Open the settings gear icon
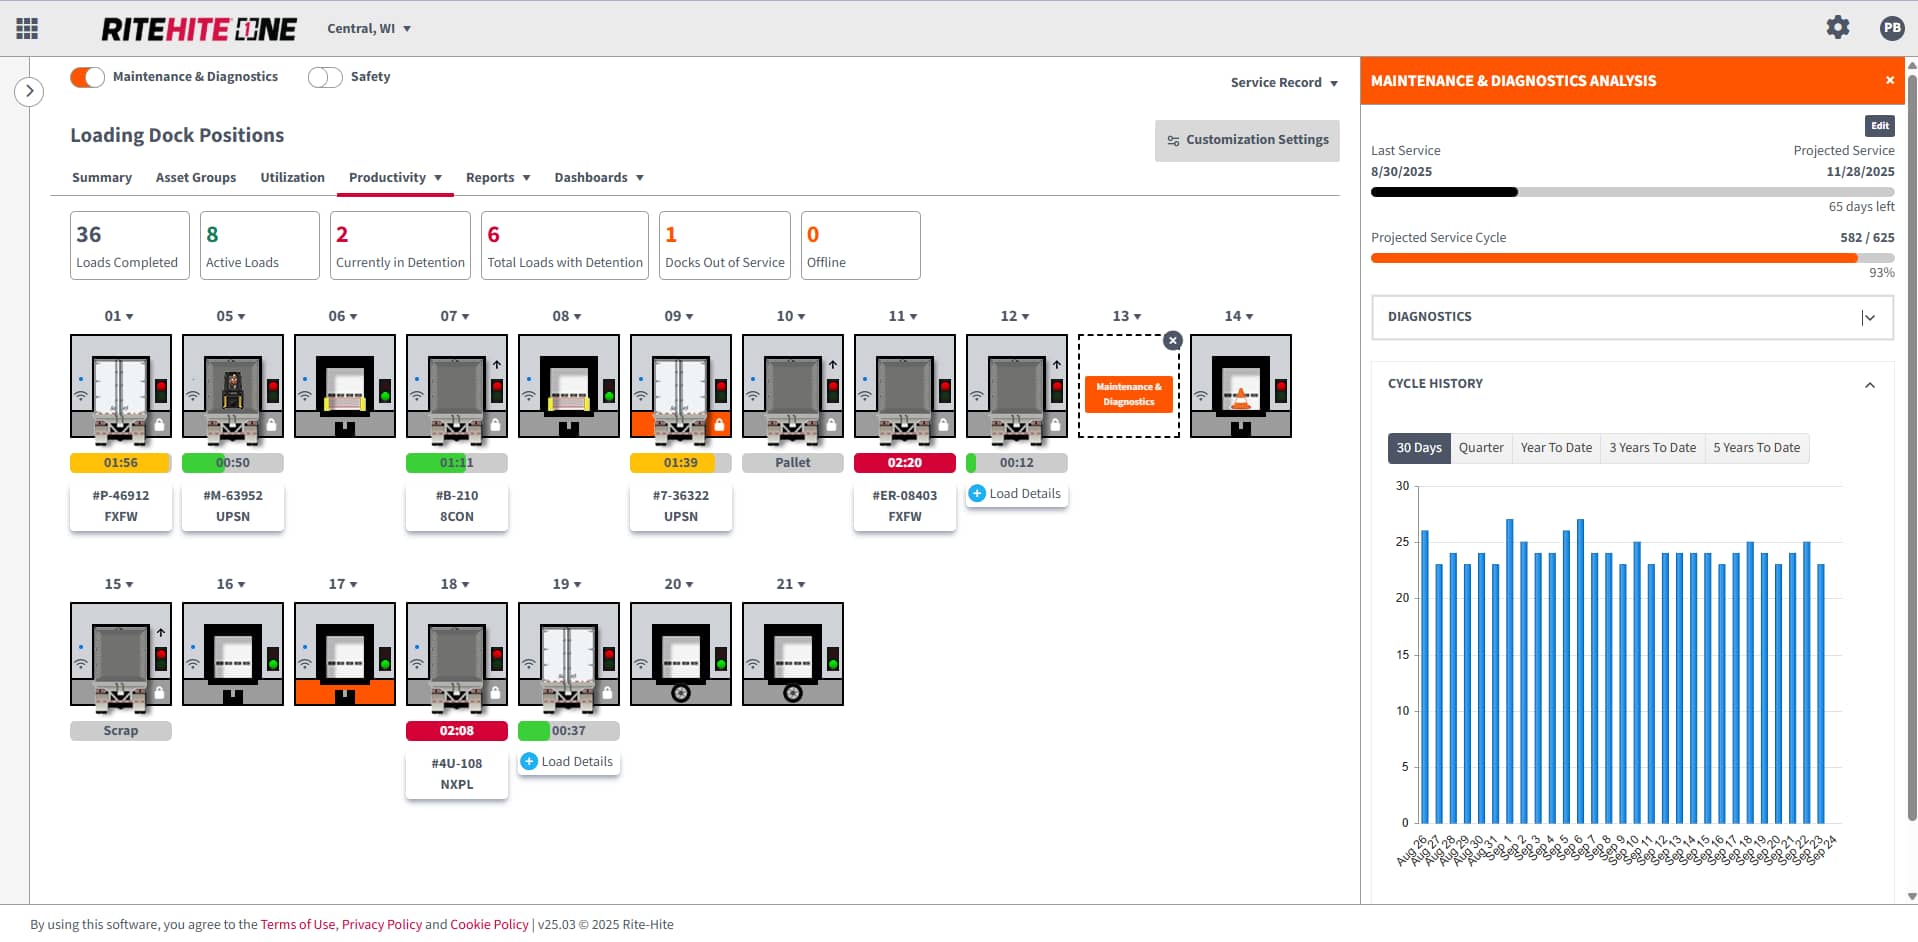The width and height of the screenshot is (1918, 942). click(x=1837, y=28)
